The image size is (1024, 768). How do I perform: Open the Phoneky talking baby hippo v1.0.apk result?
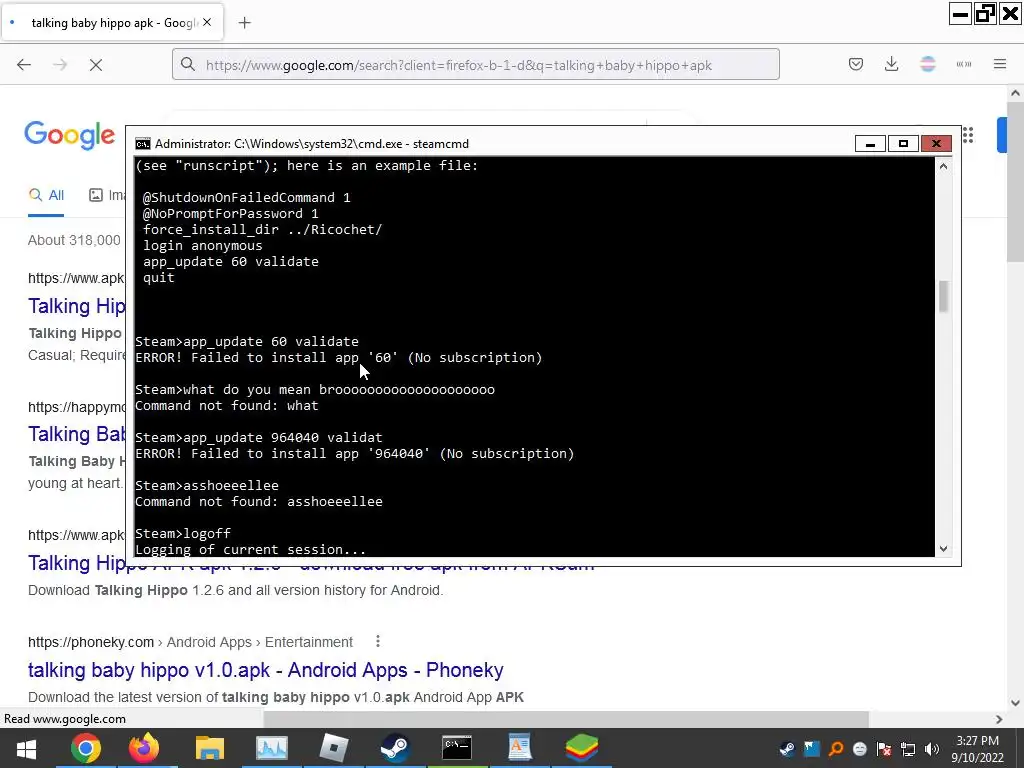pos(266,670)
